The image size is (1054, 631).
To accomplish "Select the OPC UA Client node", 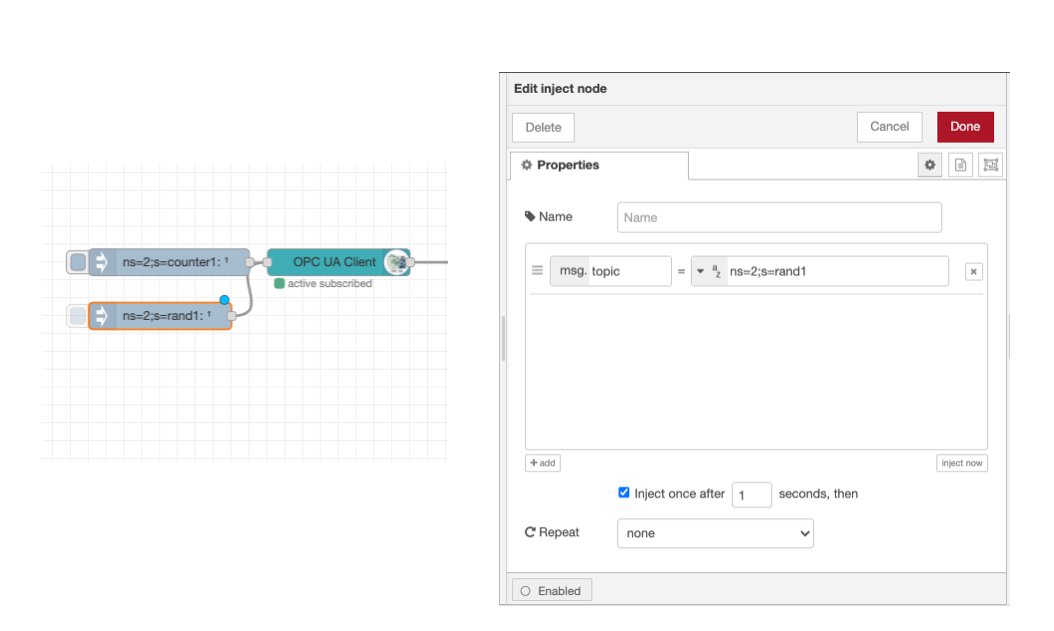I will (334, 262).
